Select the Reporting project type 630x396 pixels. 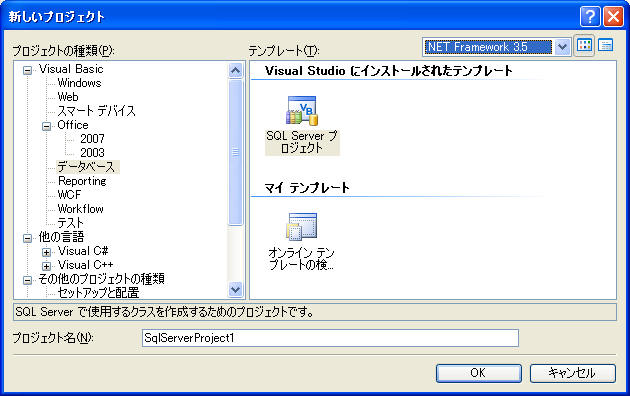tap(82, 181)
